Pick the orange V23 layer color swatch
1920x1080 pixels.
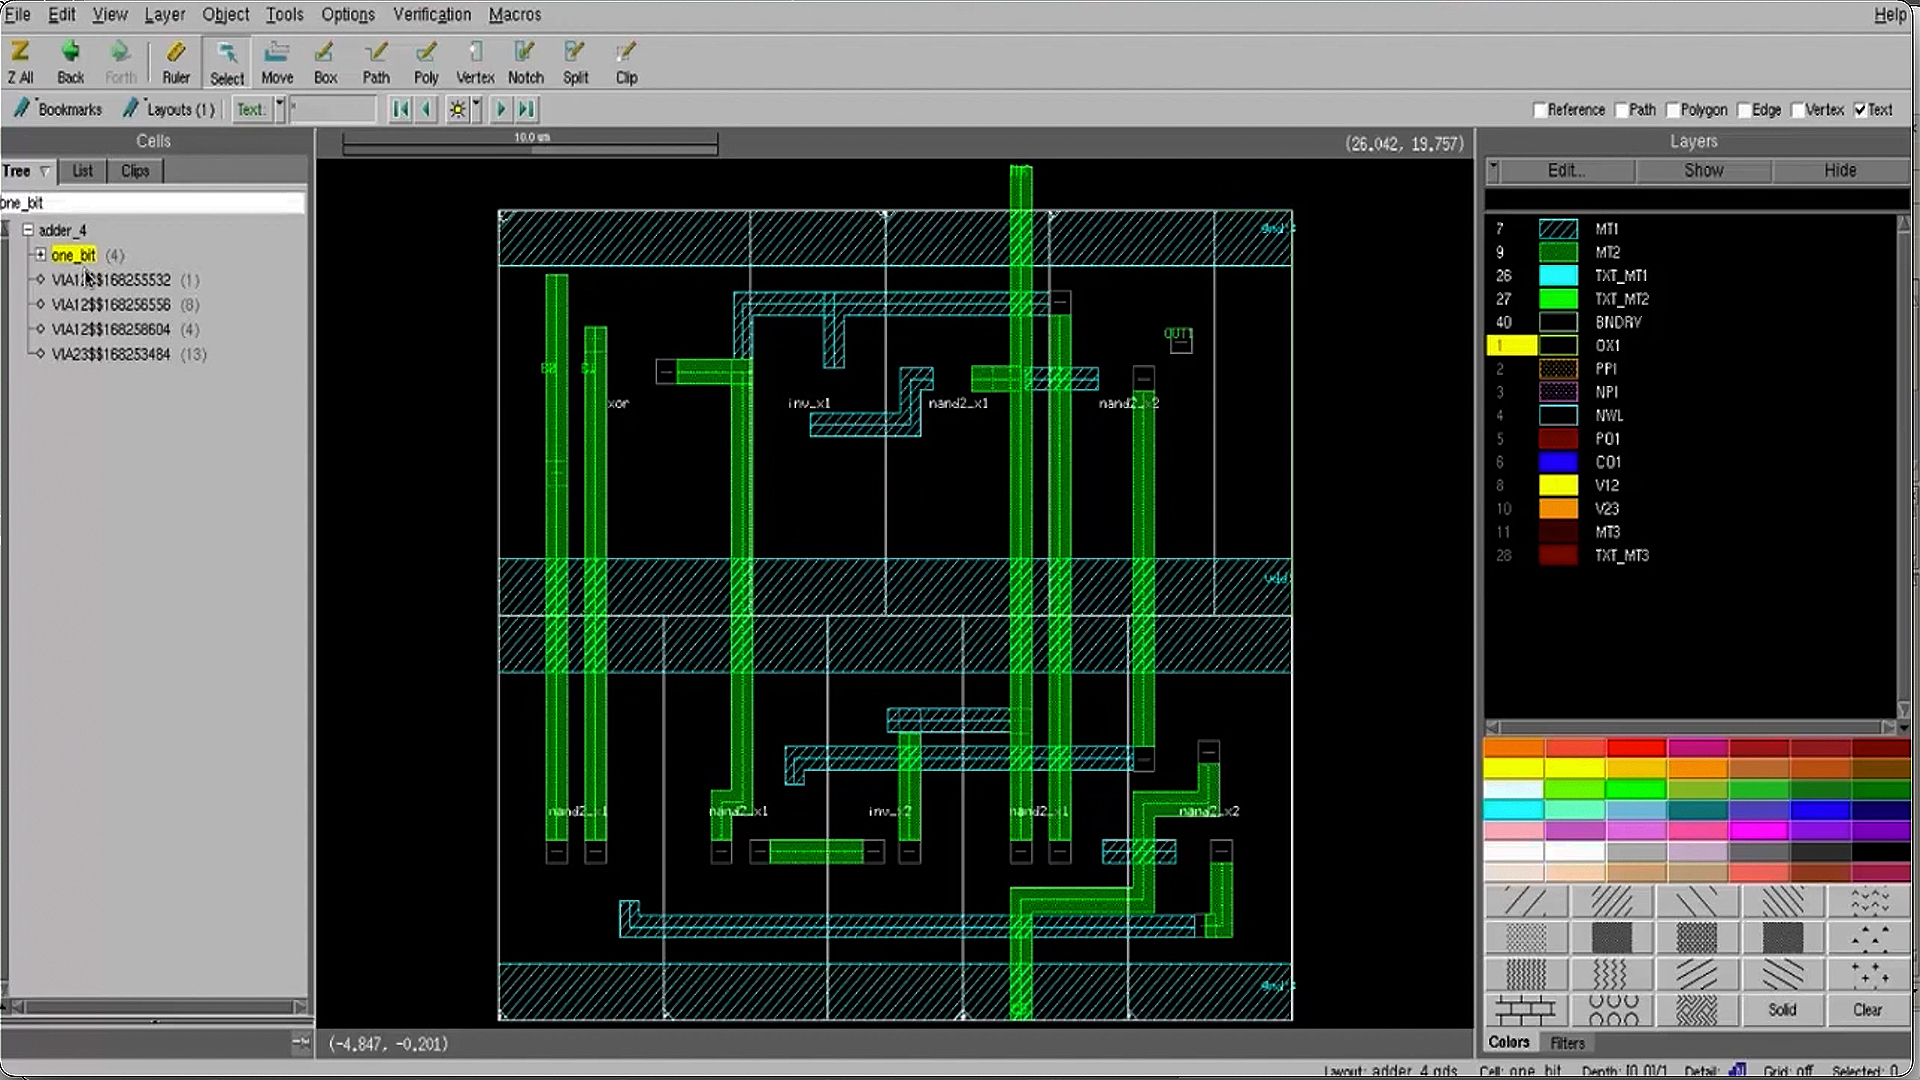tap(1559, 508)
